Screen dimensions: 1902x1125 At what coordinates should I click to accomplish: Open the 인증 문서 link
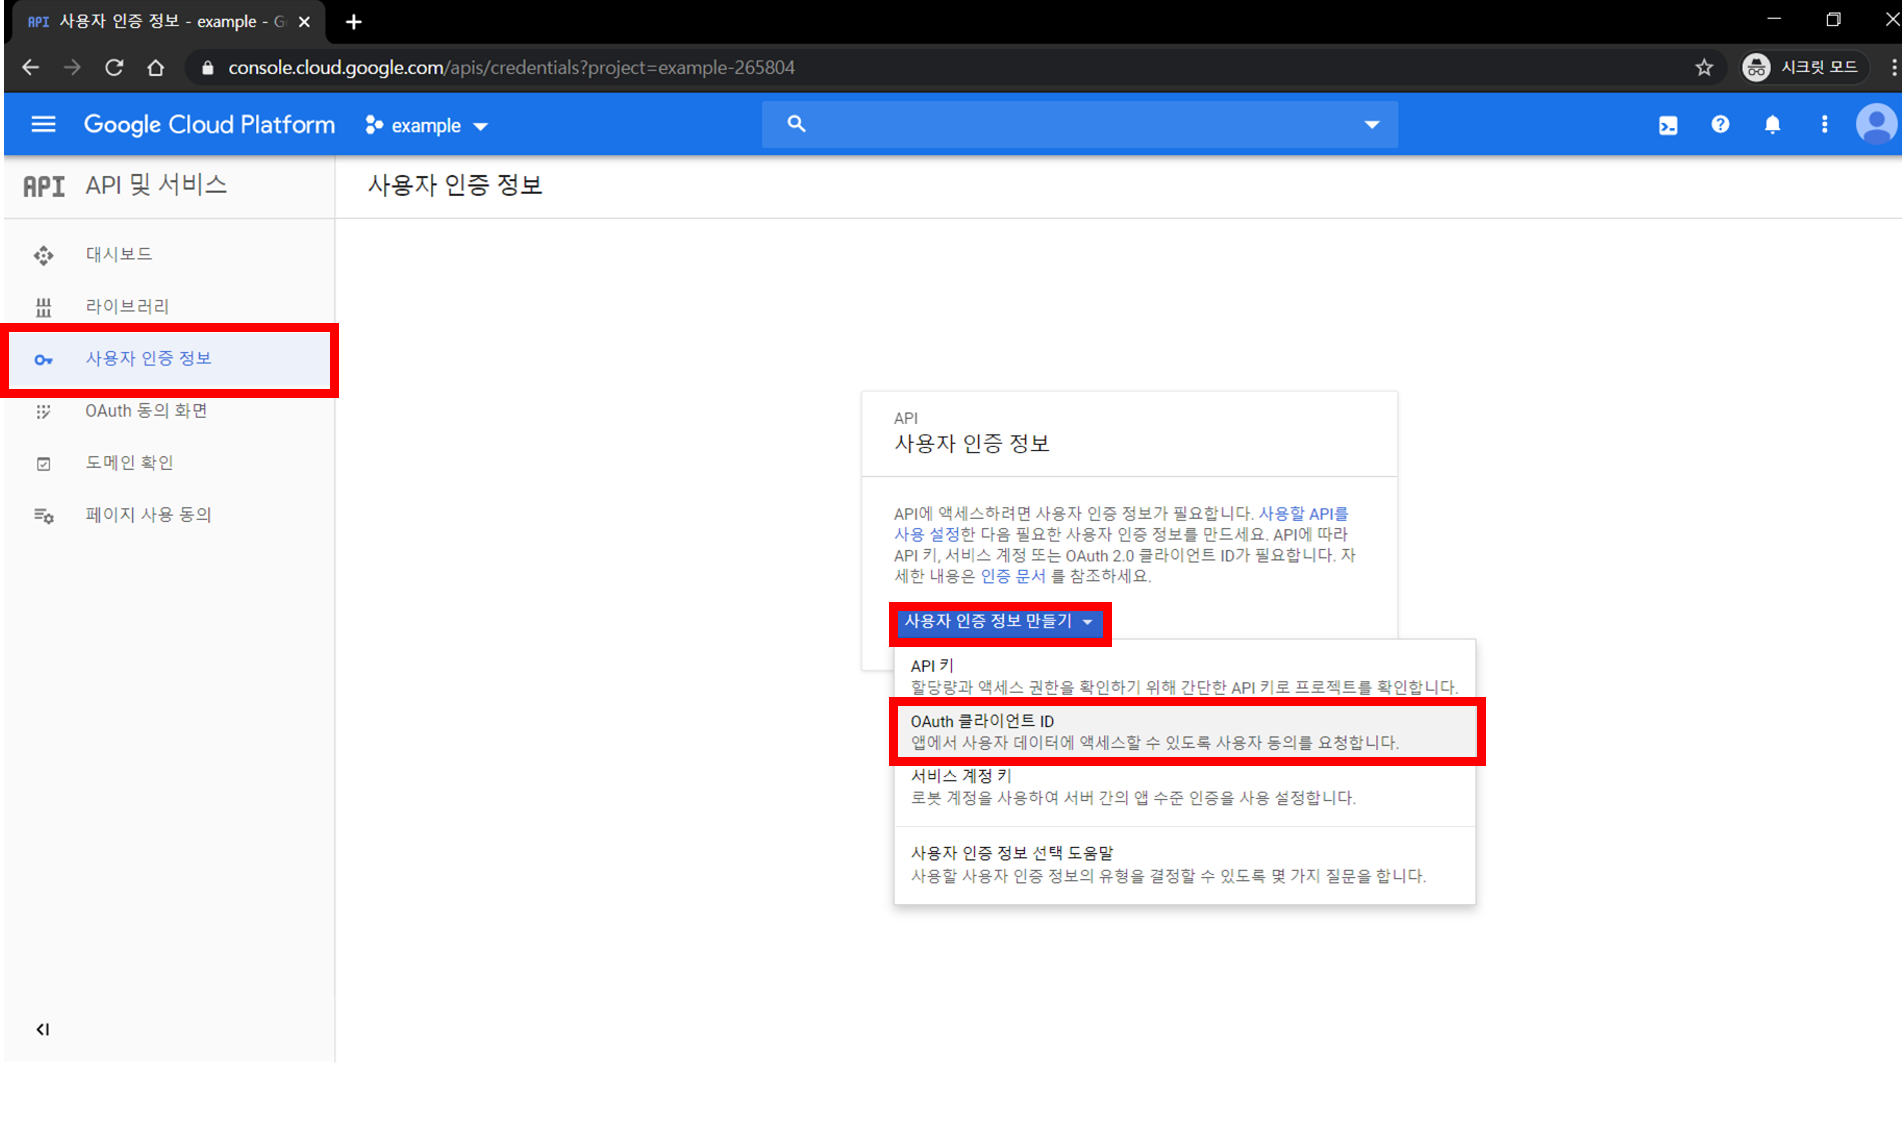point(1012,576)
